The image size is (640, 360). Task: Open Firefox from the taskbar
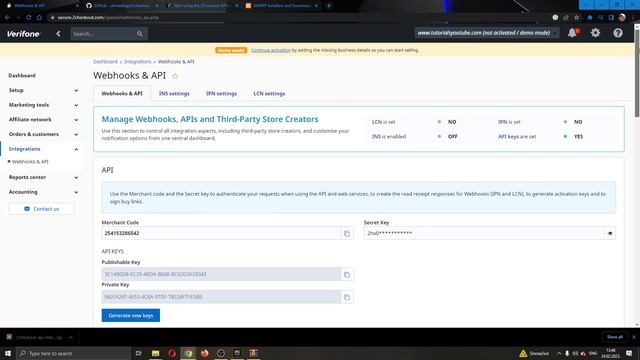pos(204,353)
